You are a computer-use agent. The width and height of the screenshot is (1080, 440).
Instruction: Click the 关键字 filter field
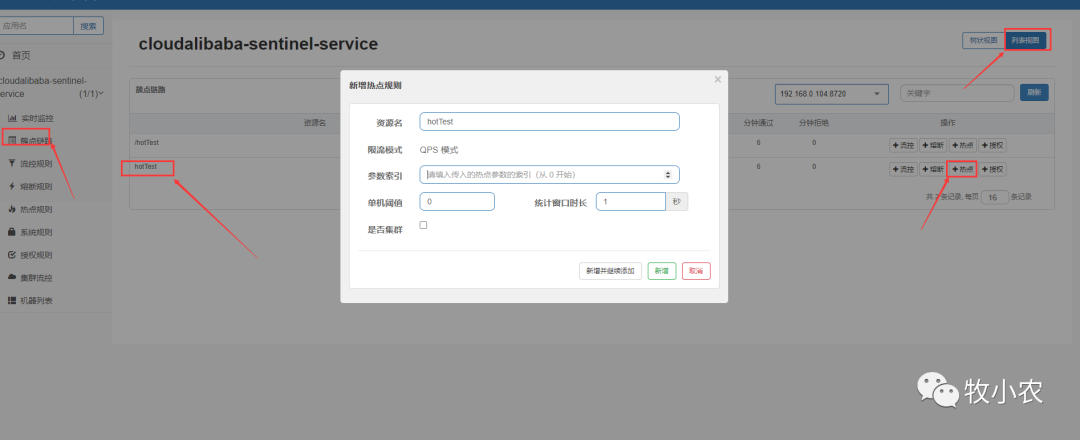[957, 93]
